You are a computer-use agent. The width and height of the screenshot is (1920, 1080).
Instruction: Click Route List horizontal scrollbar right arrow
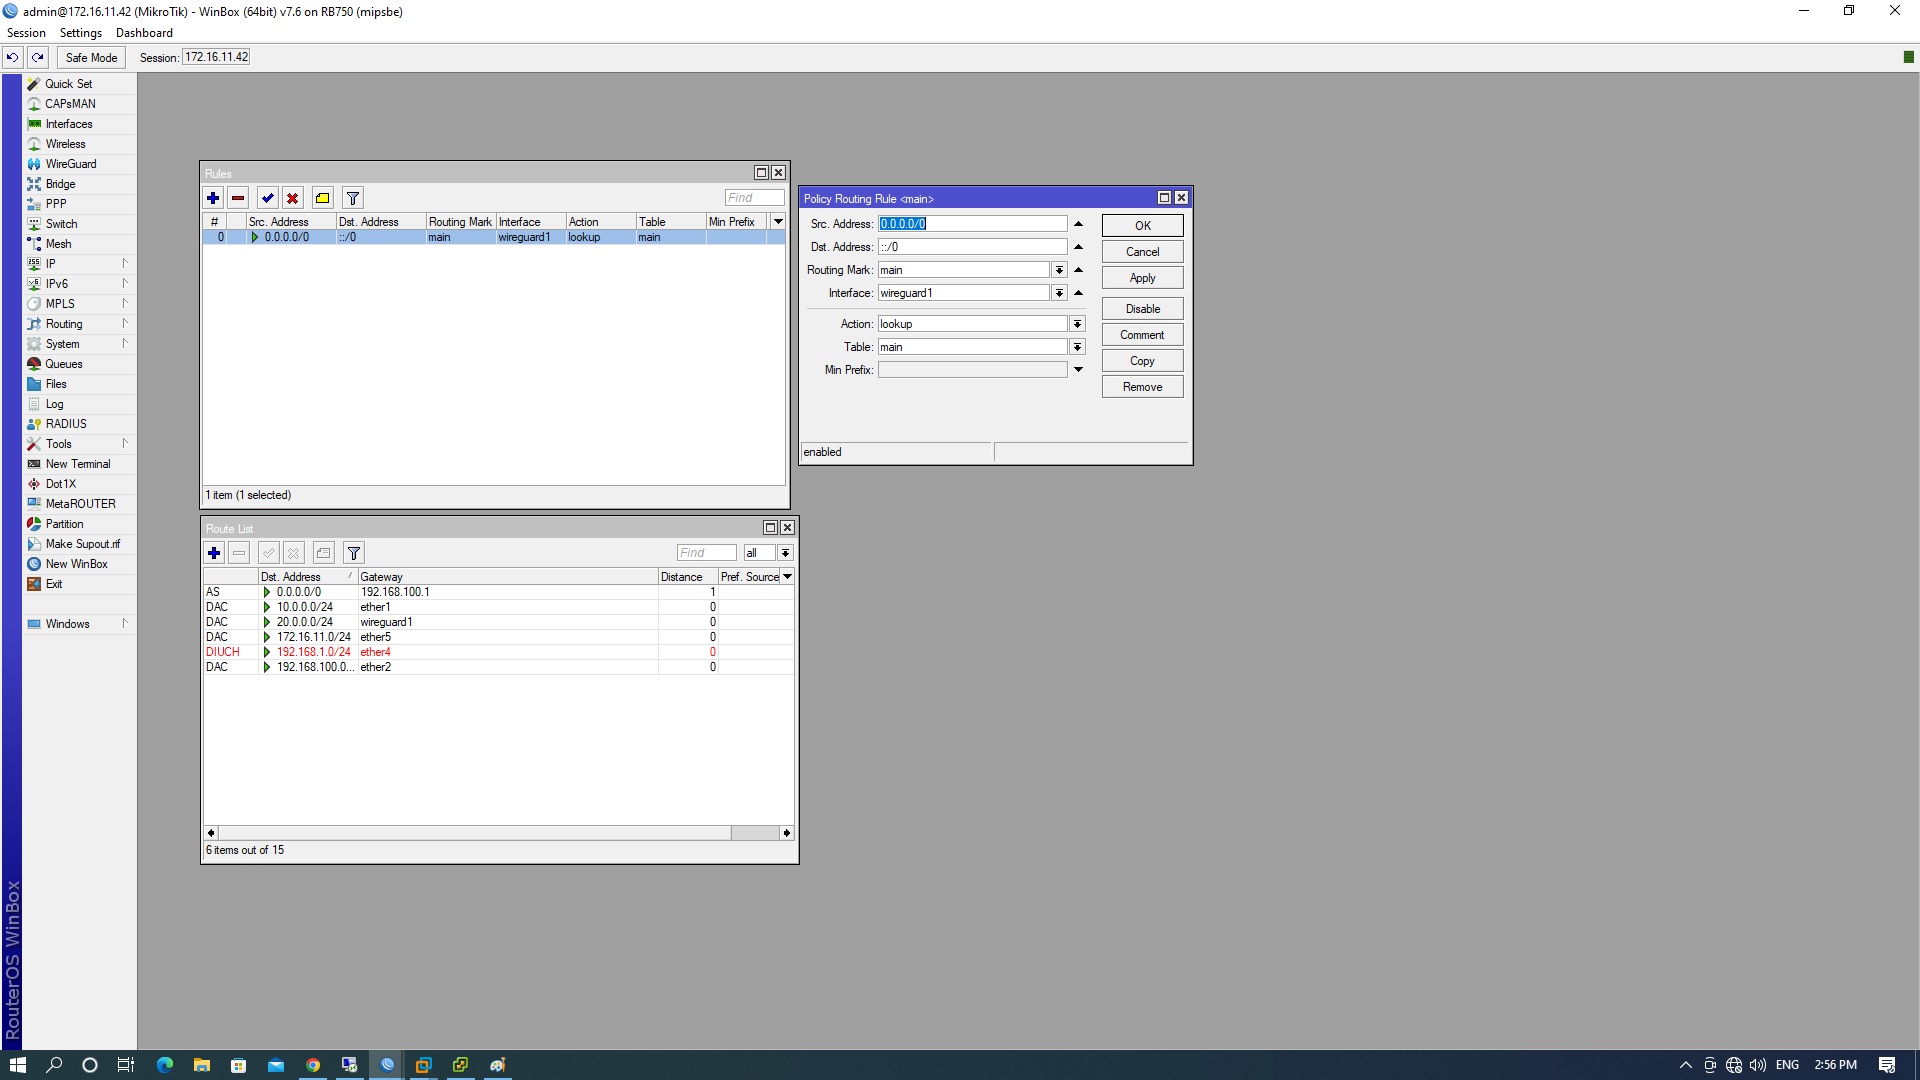[787, 833]
